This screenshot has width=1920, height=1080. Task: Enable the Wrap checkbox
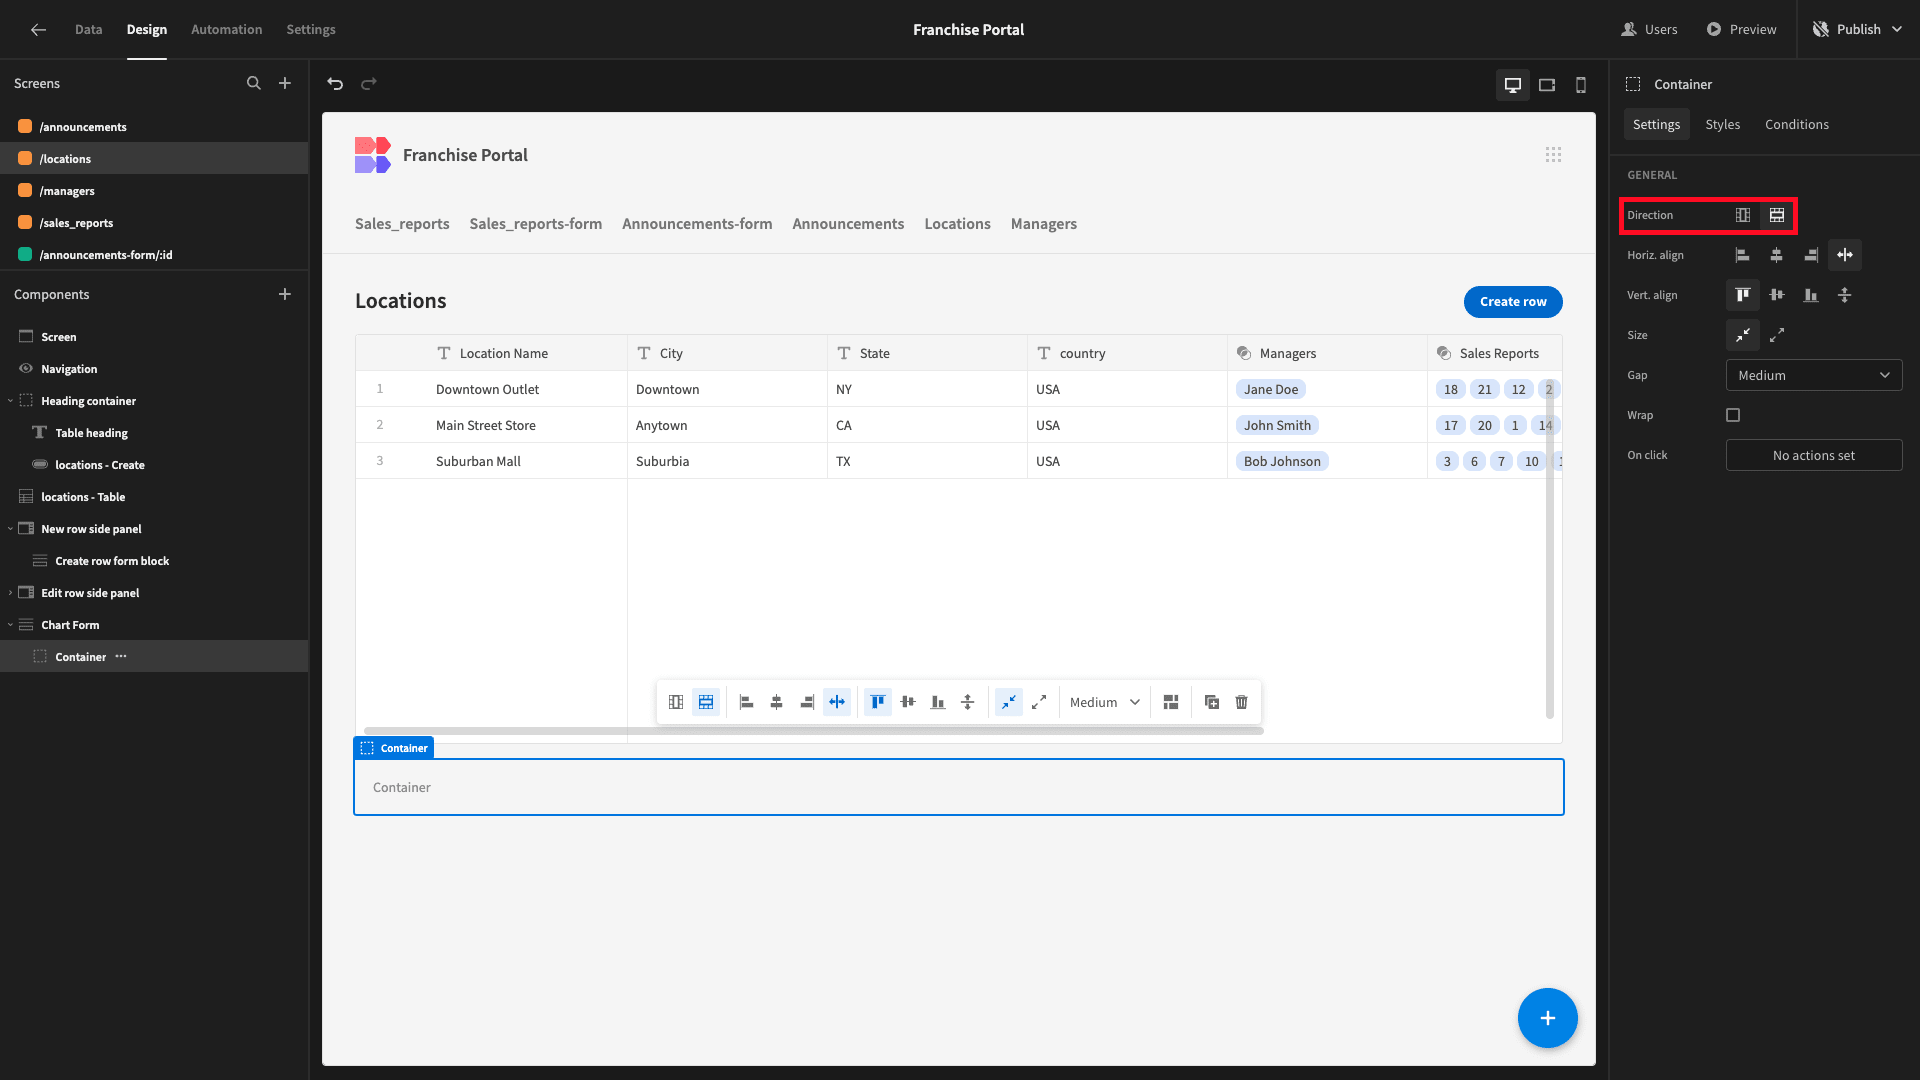tap(1733, 415)
